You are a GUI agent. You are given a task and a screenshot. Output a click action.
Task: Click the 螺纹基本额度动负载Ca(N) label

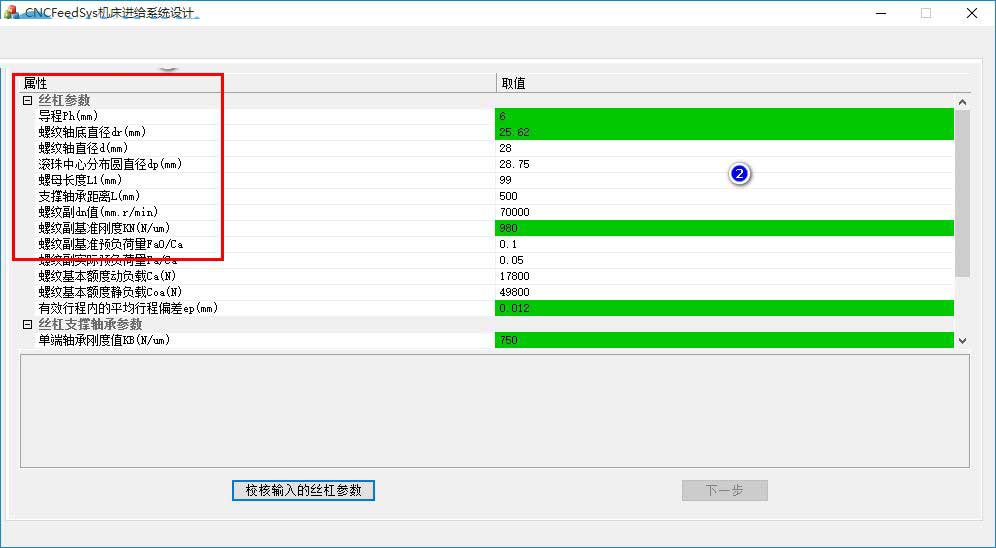[x=107, y=276]
